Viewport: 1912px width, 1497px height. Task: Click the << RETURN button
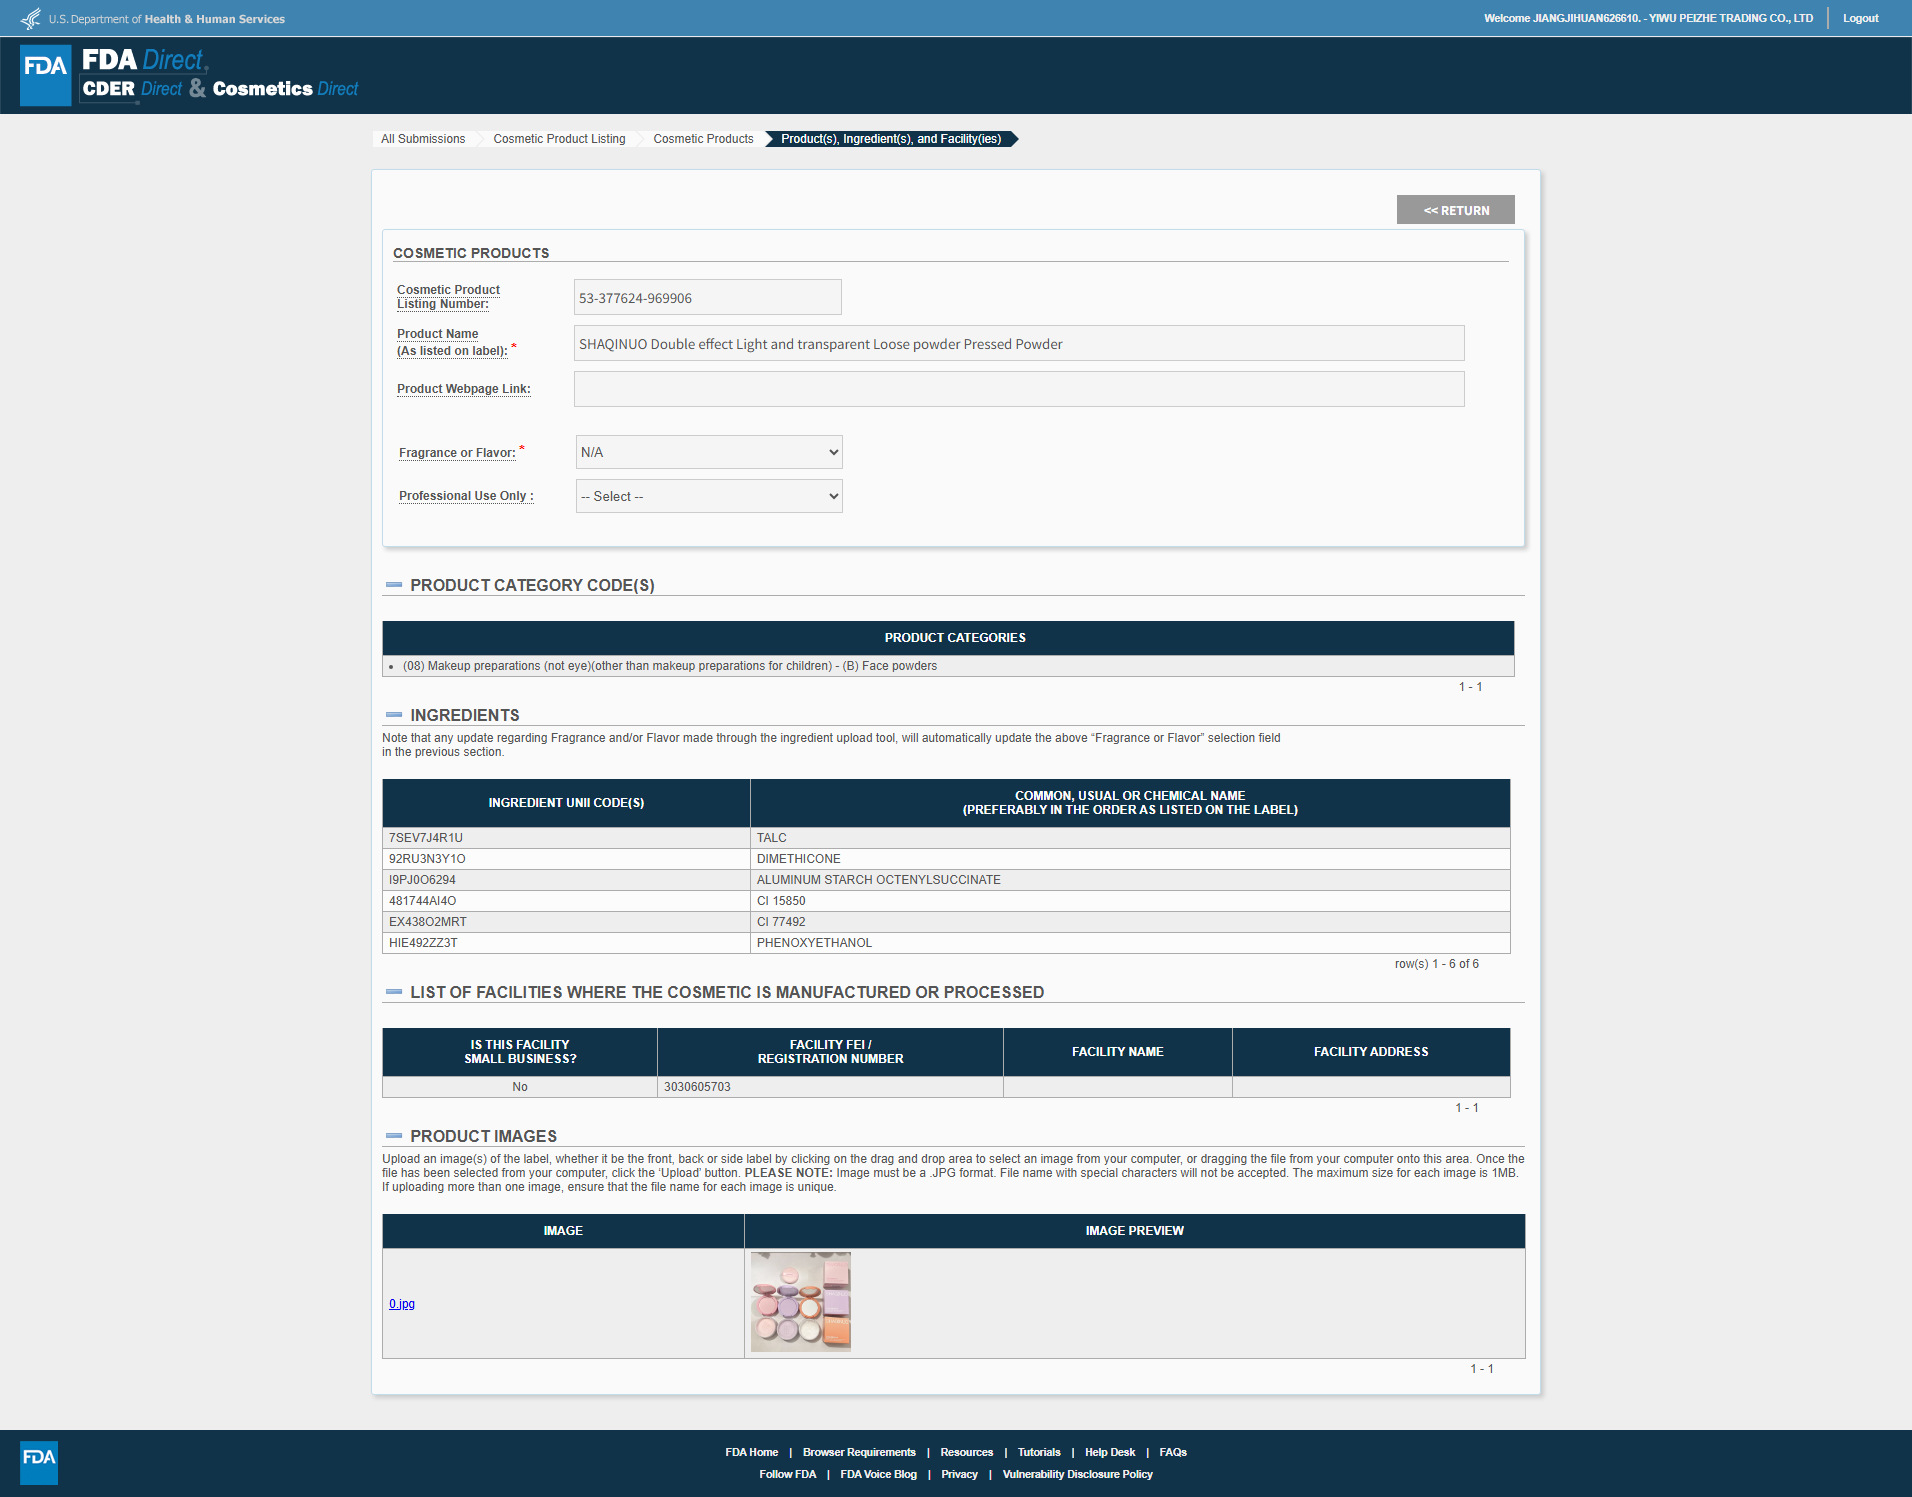tap(1456, 210)
